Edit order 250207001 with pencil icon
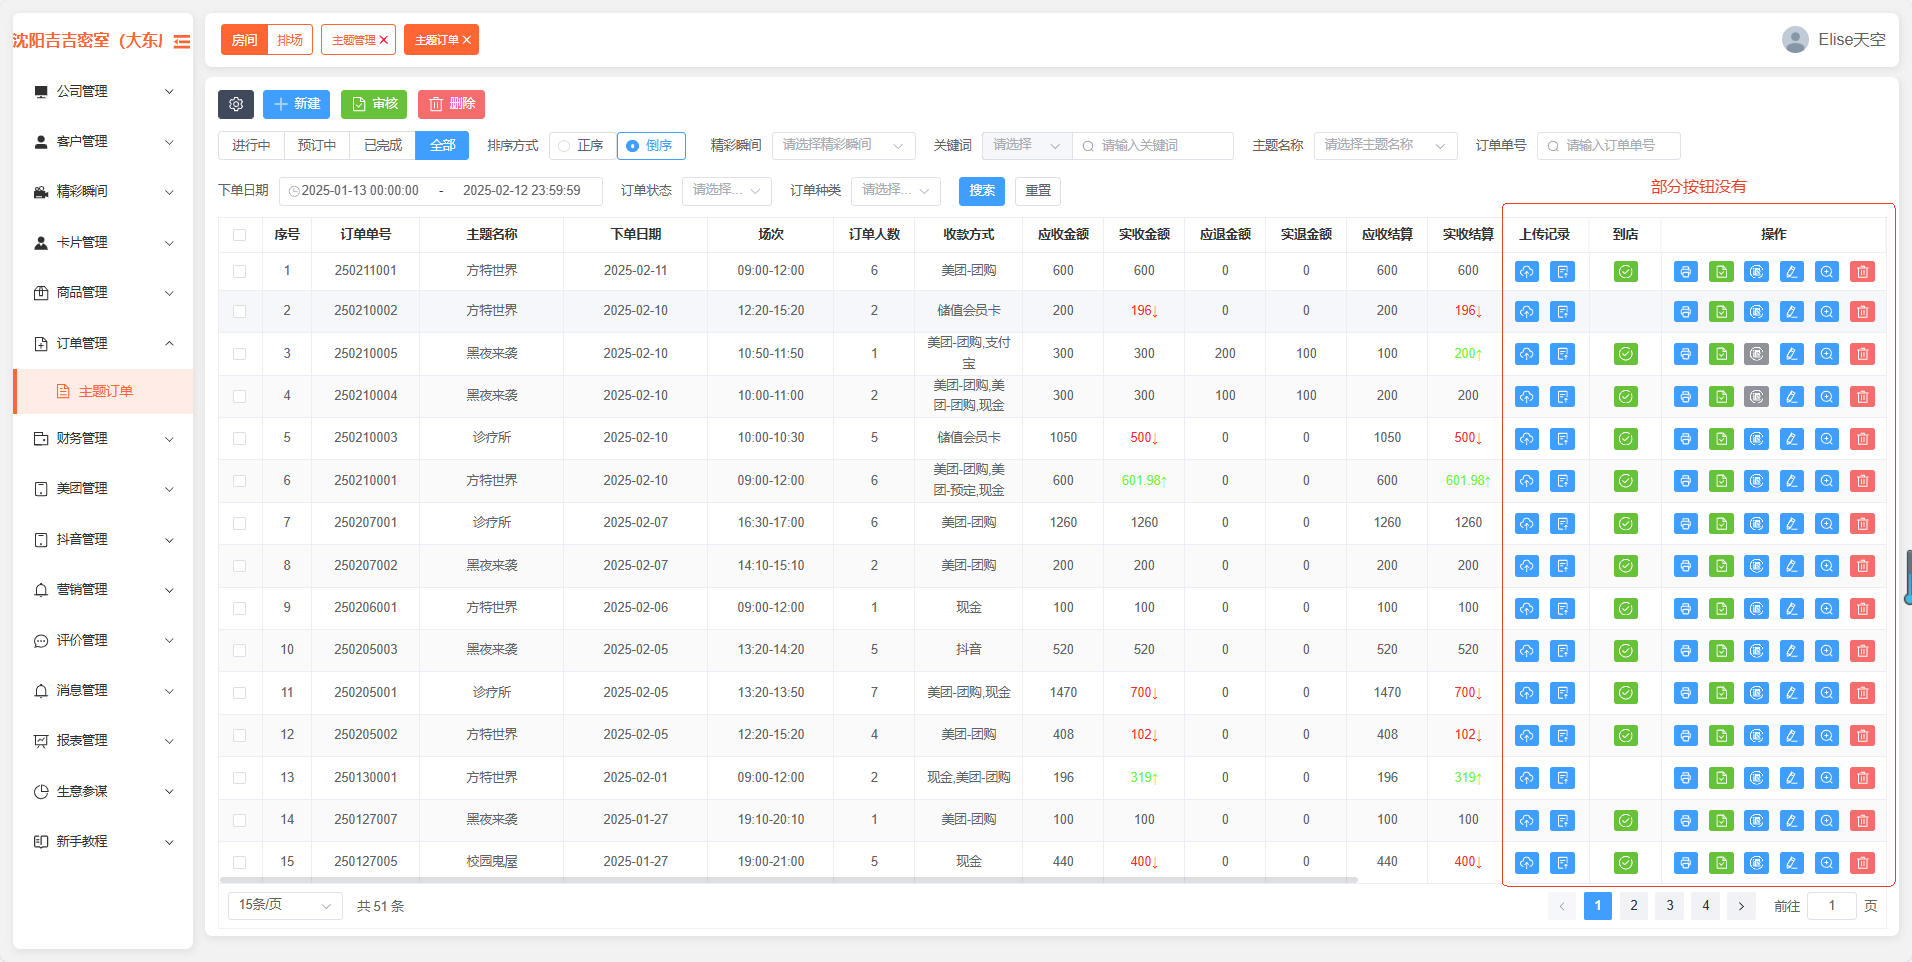 (x=1792, y=524)
